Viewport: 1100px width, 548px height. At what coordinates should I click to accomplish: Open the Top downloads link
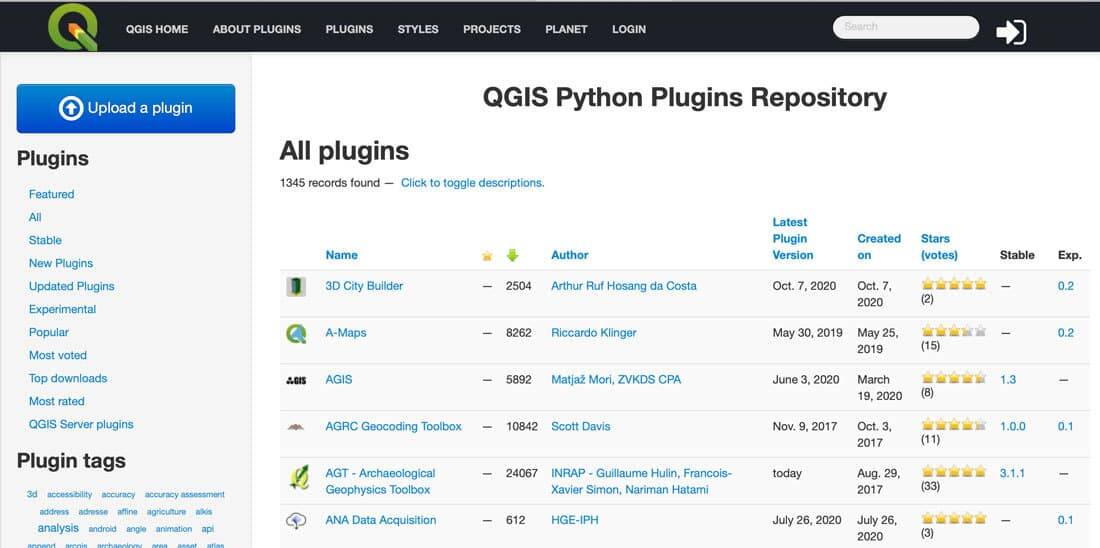pyautogui.click(x=68, y=378)
